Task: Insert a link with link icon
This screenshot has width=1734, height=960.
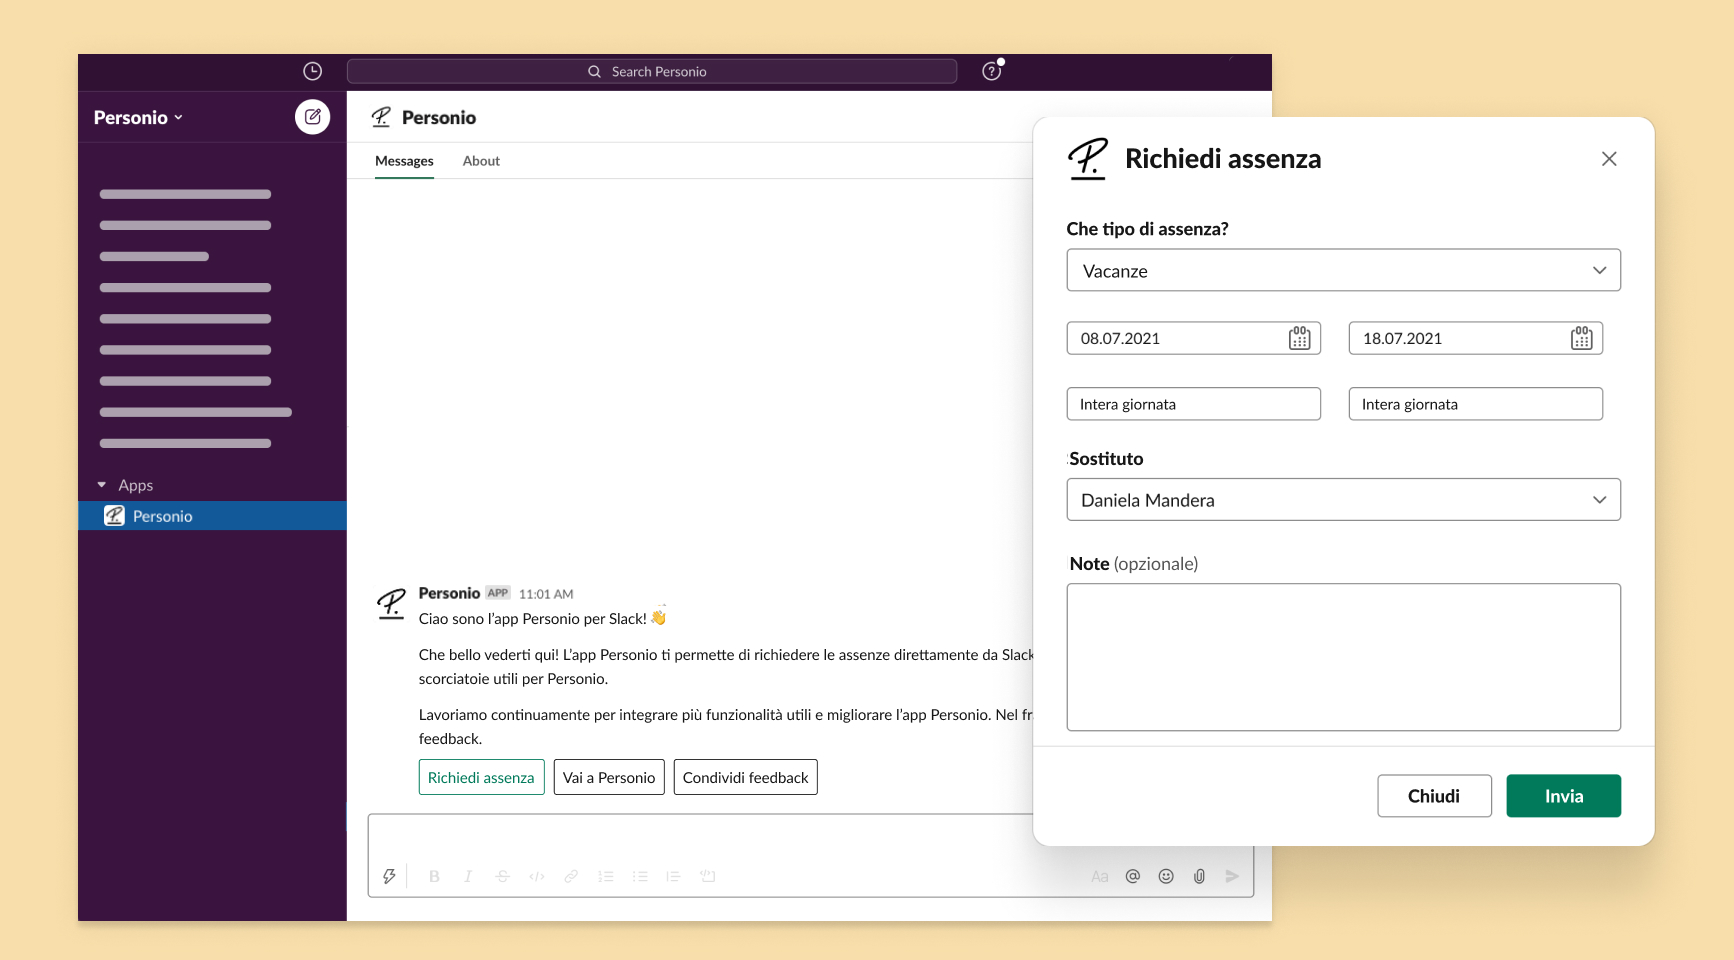Action: click(x=571, y=876)
